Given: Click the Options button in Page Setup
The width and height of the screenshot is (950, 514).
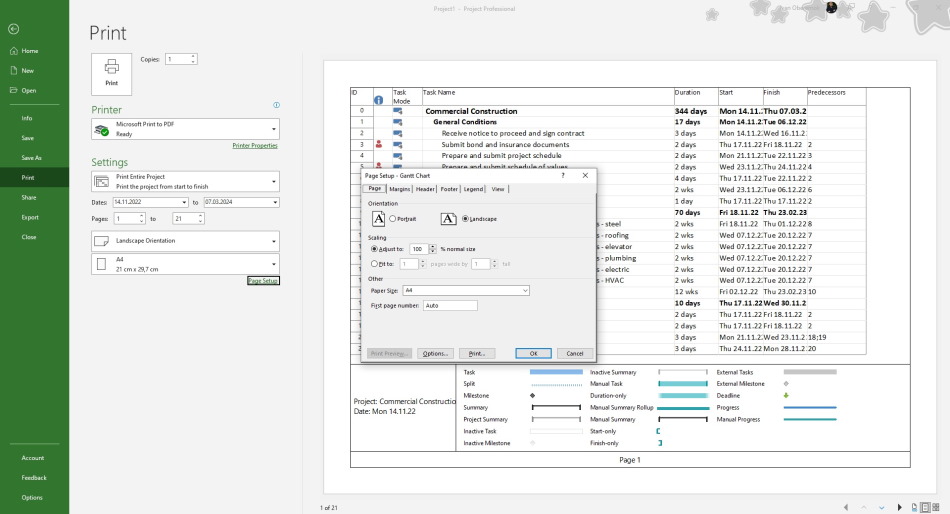Looking at the screenshot, I should 435,353.
